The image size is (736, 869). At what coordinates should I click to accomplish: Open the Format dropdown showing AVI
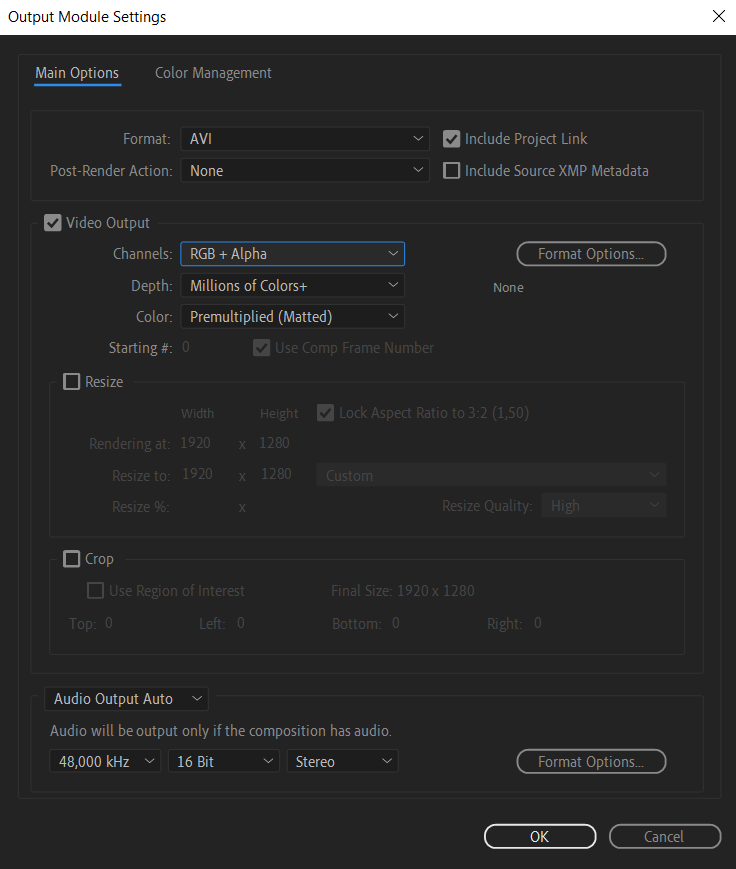305,139
